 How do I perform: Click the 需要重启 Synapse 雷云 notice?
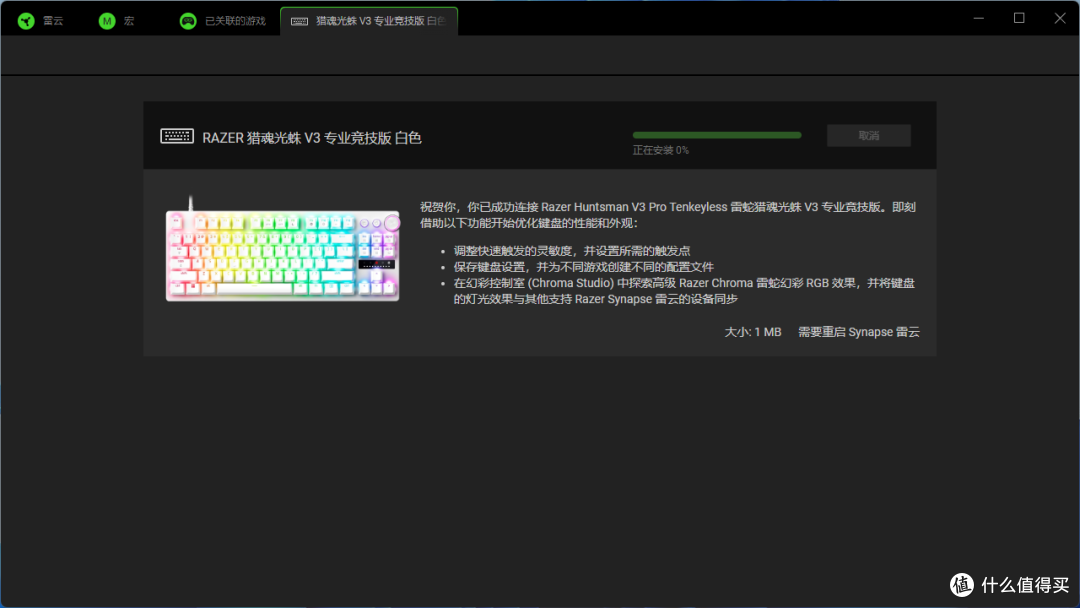tap(858, 332)
